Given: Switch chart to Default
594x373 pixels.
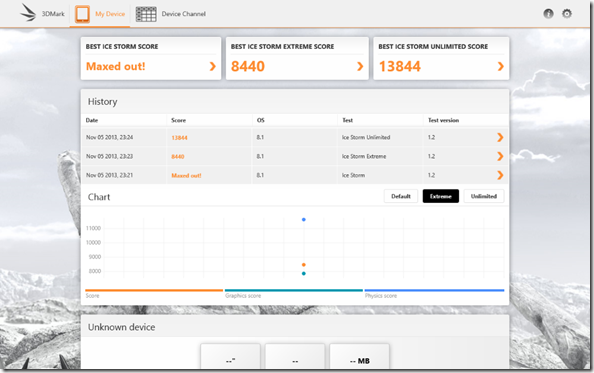Looking at the screenshot, I should (x=401, y=196).
